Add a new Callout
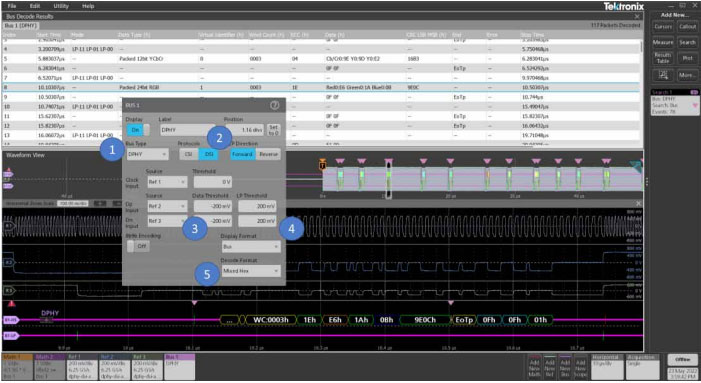 688,27
